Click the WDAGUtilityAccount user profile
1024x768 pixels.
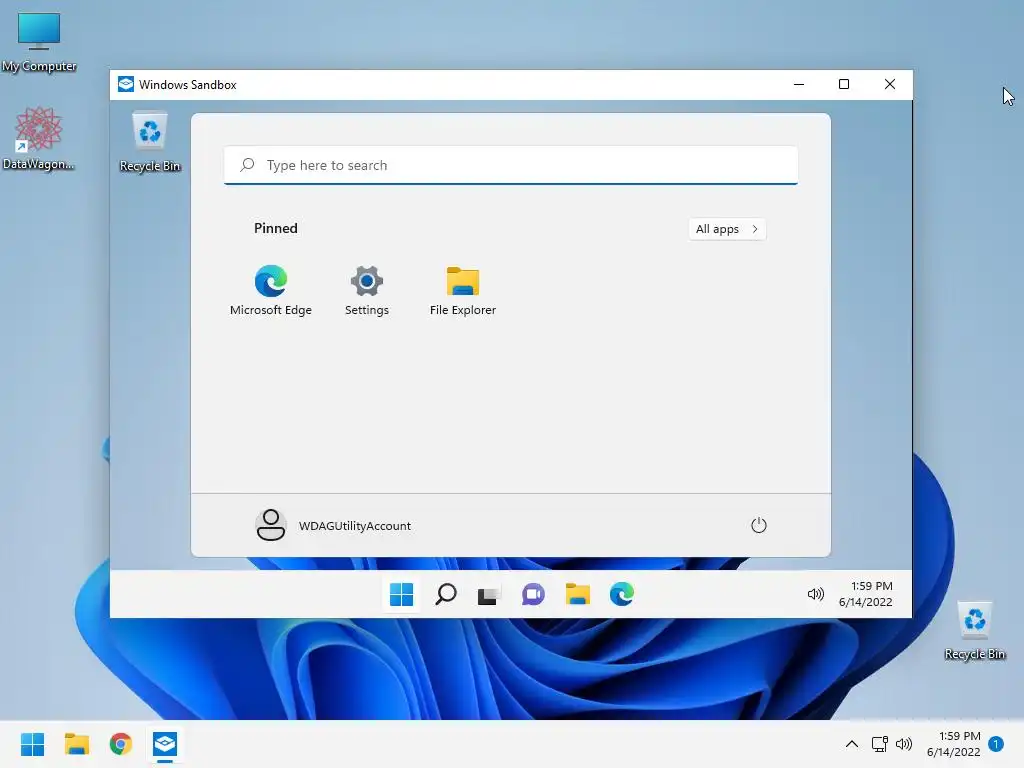coord(333,525)
